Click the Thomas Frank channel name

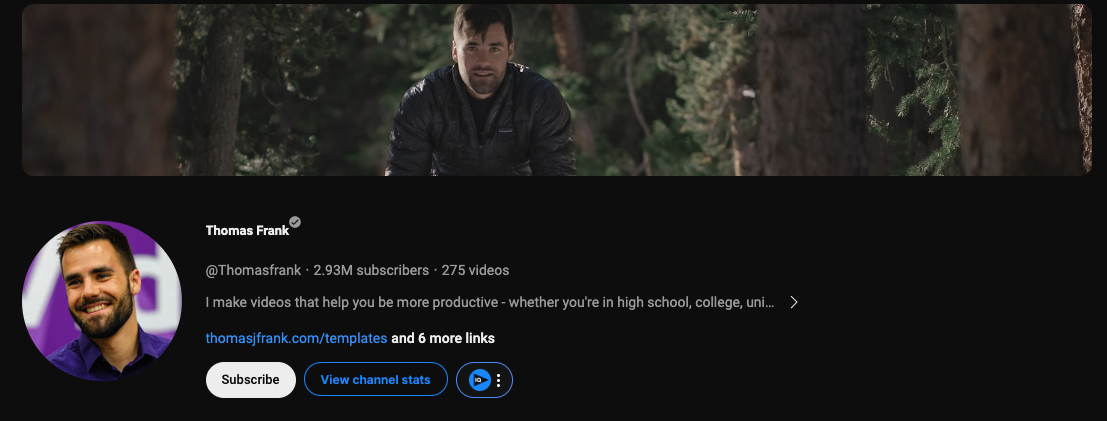[247, 230]
